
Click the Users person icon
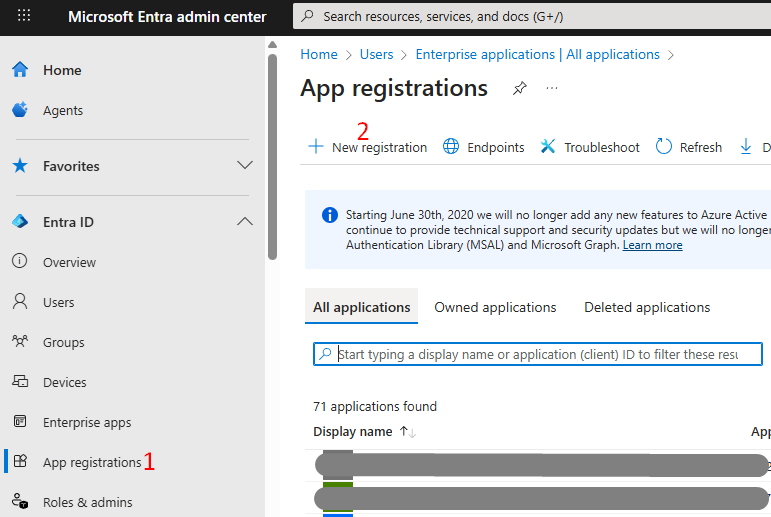click(19, 302)
